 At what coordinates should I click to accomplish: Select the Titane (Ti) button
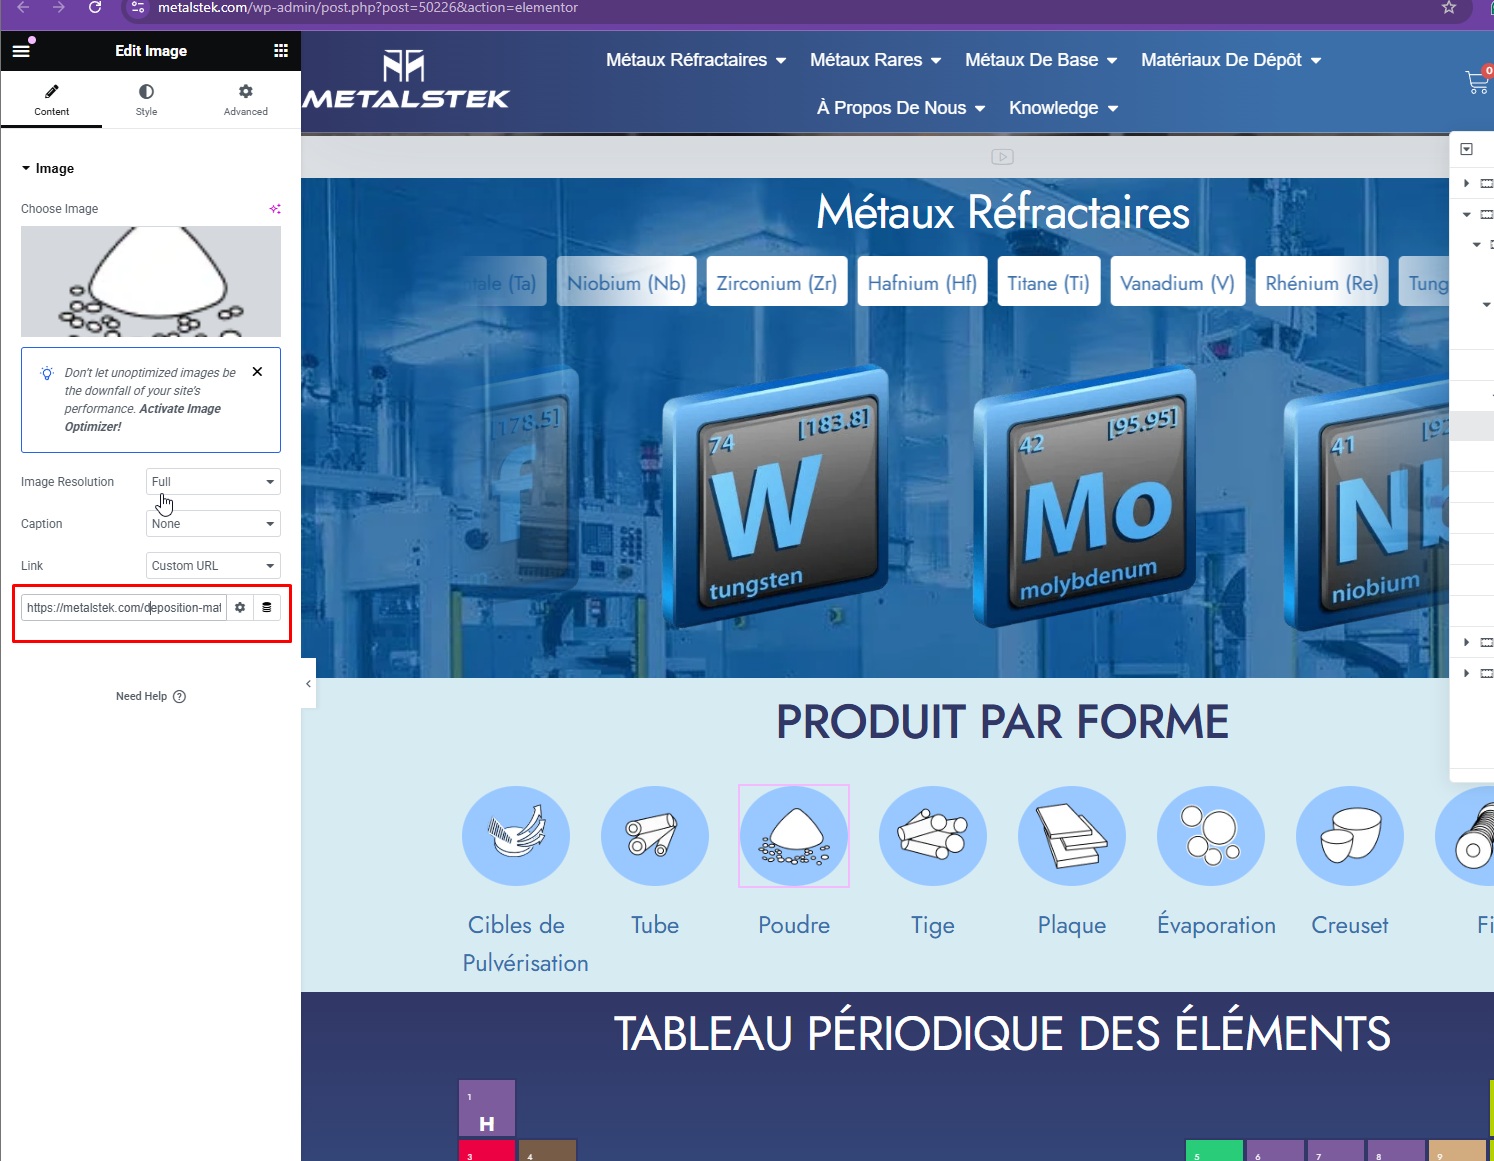pyautogui.click(x=1049, y=283)
